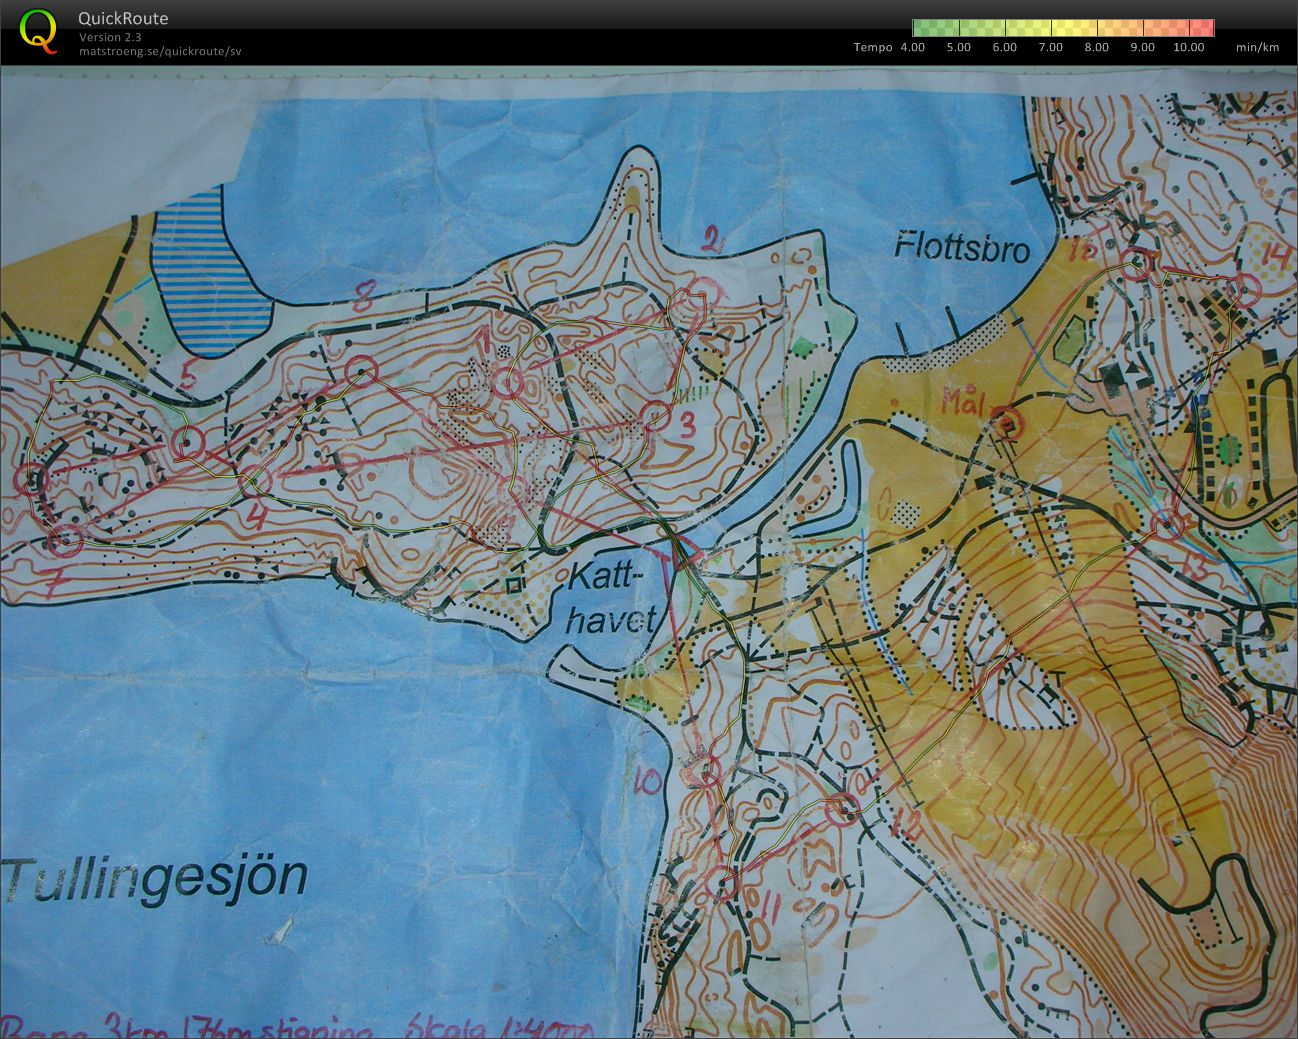Screen dimensions: 1298x1039
Task: Click the Tempo legend label
Action: 873,47
